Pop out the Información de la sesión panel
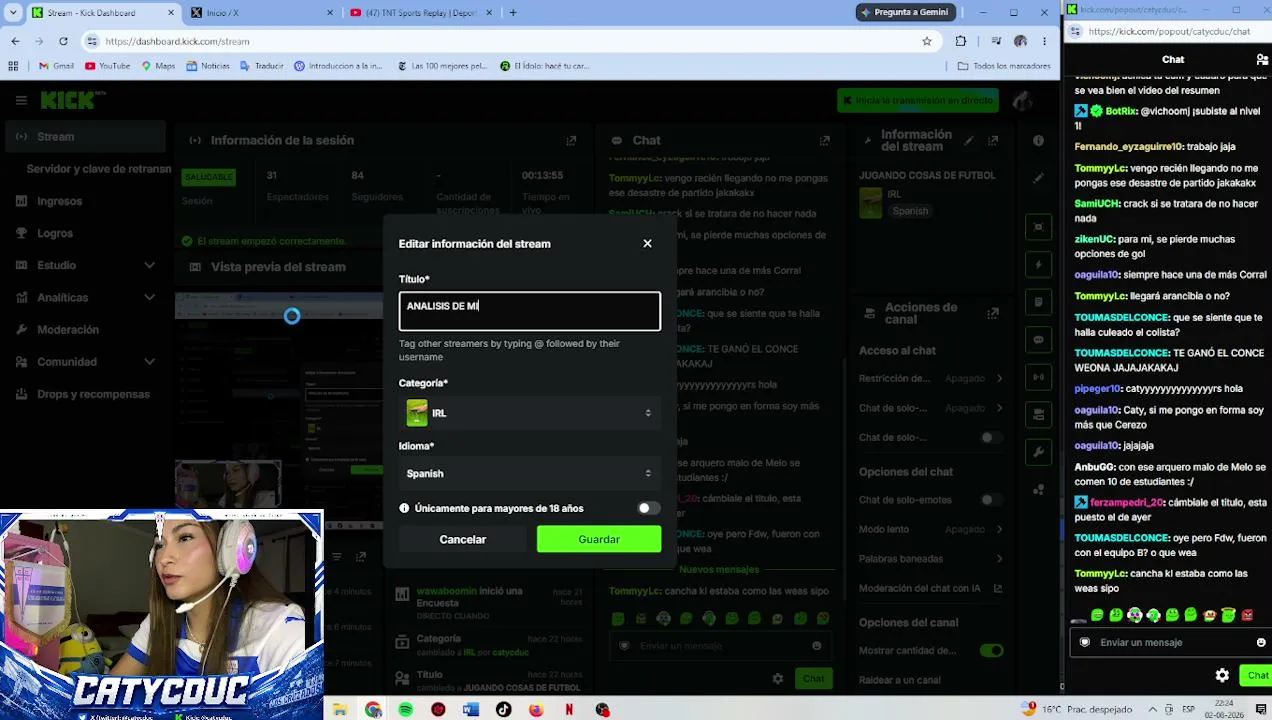This screenshot has height=720, width=1272. tap(571, 141)
